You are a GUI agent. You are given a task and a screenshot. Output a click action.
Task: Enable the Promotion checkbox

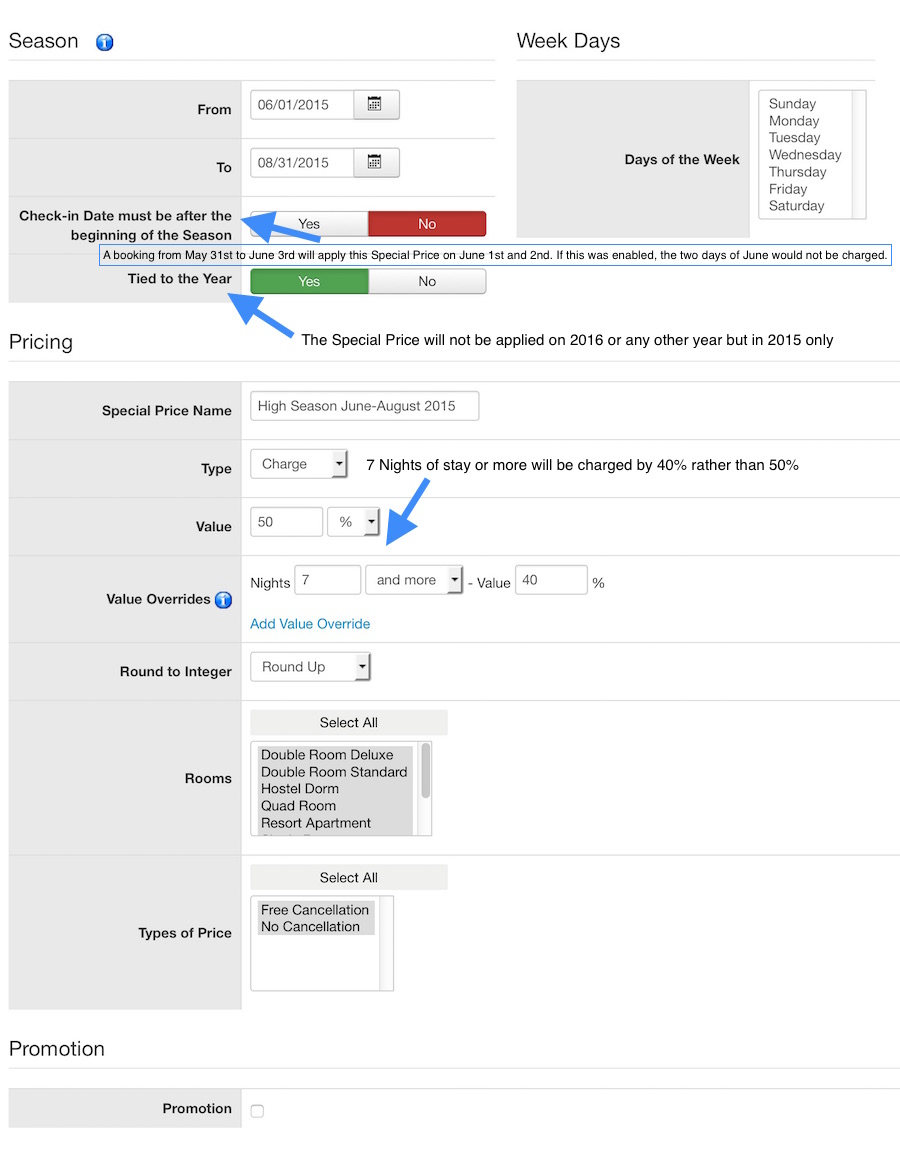(257, 1111)
